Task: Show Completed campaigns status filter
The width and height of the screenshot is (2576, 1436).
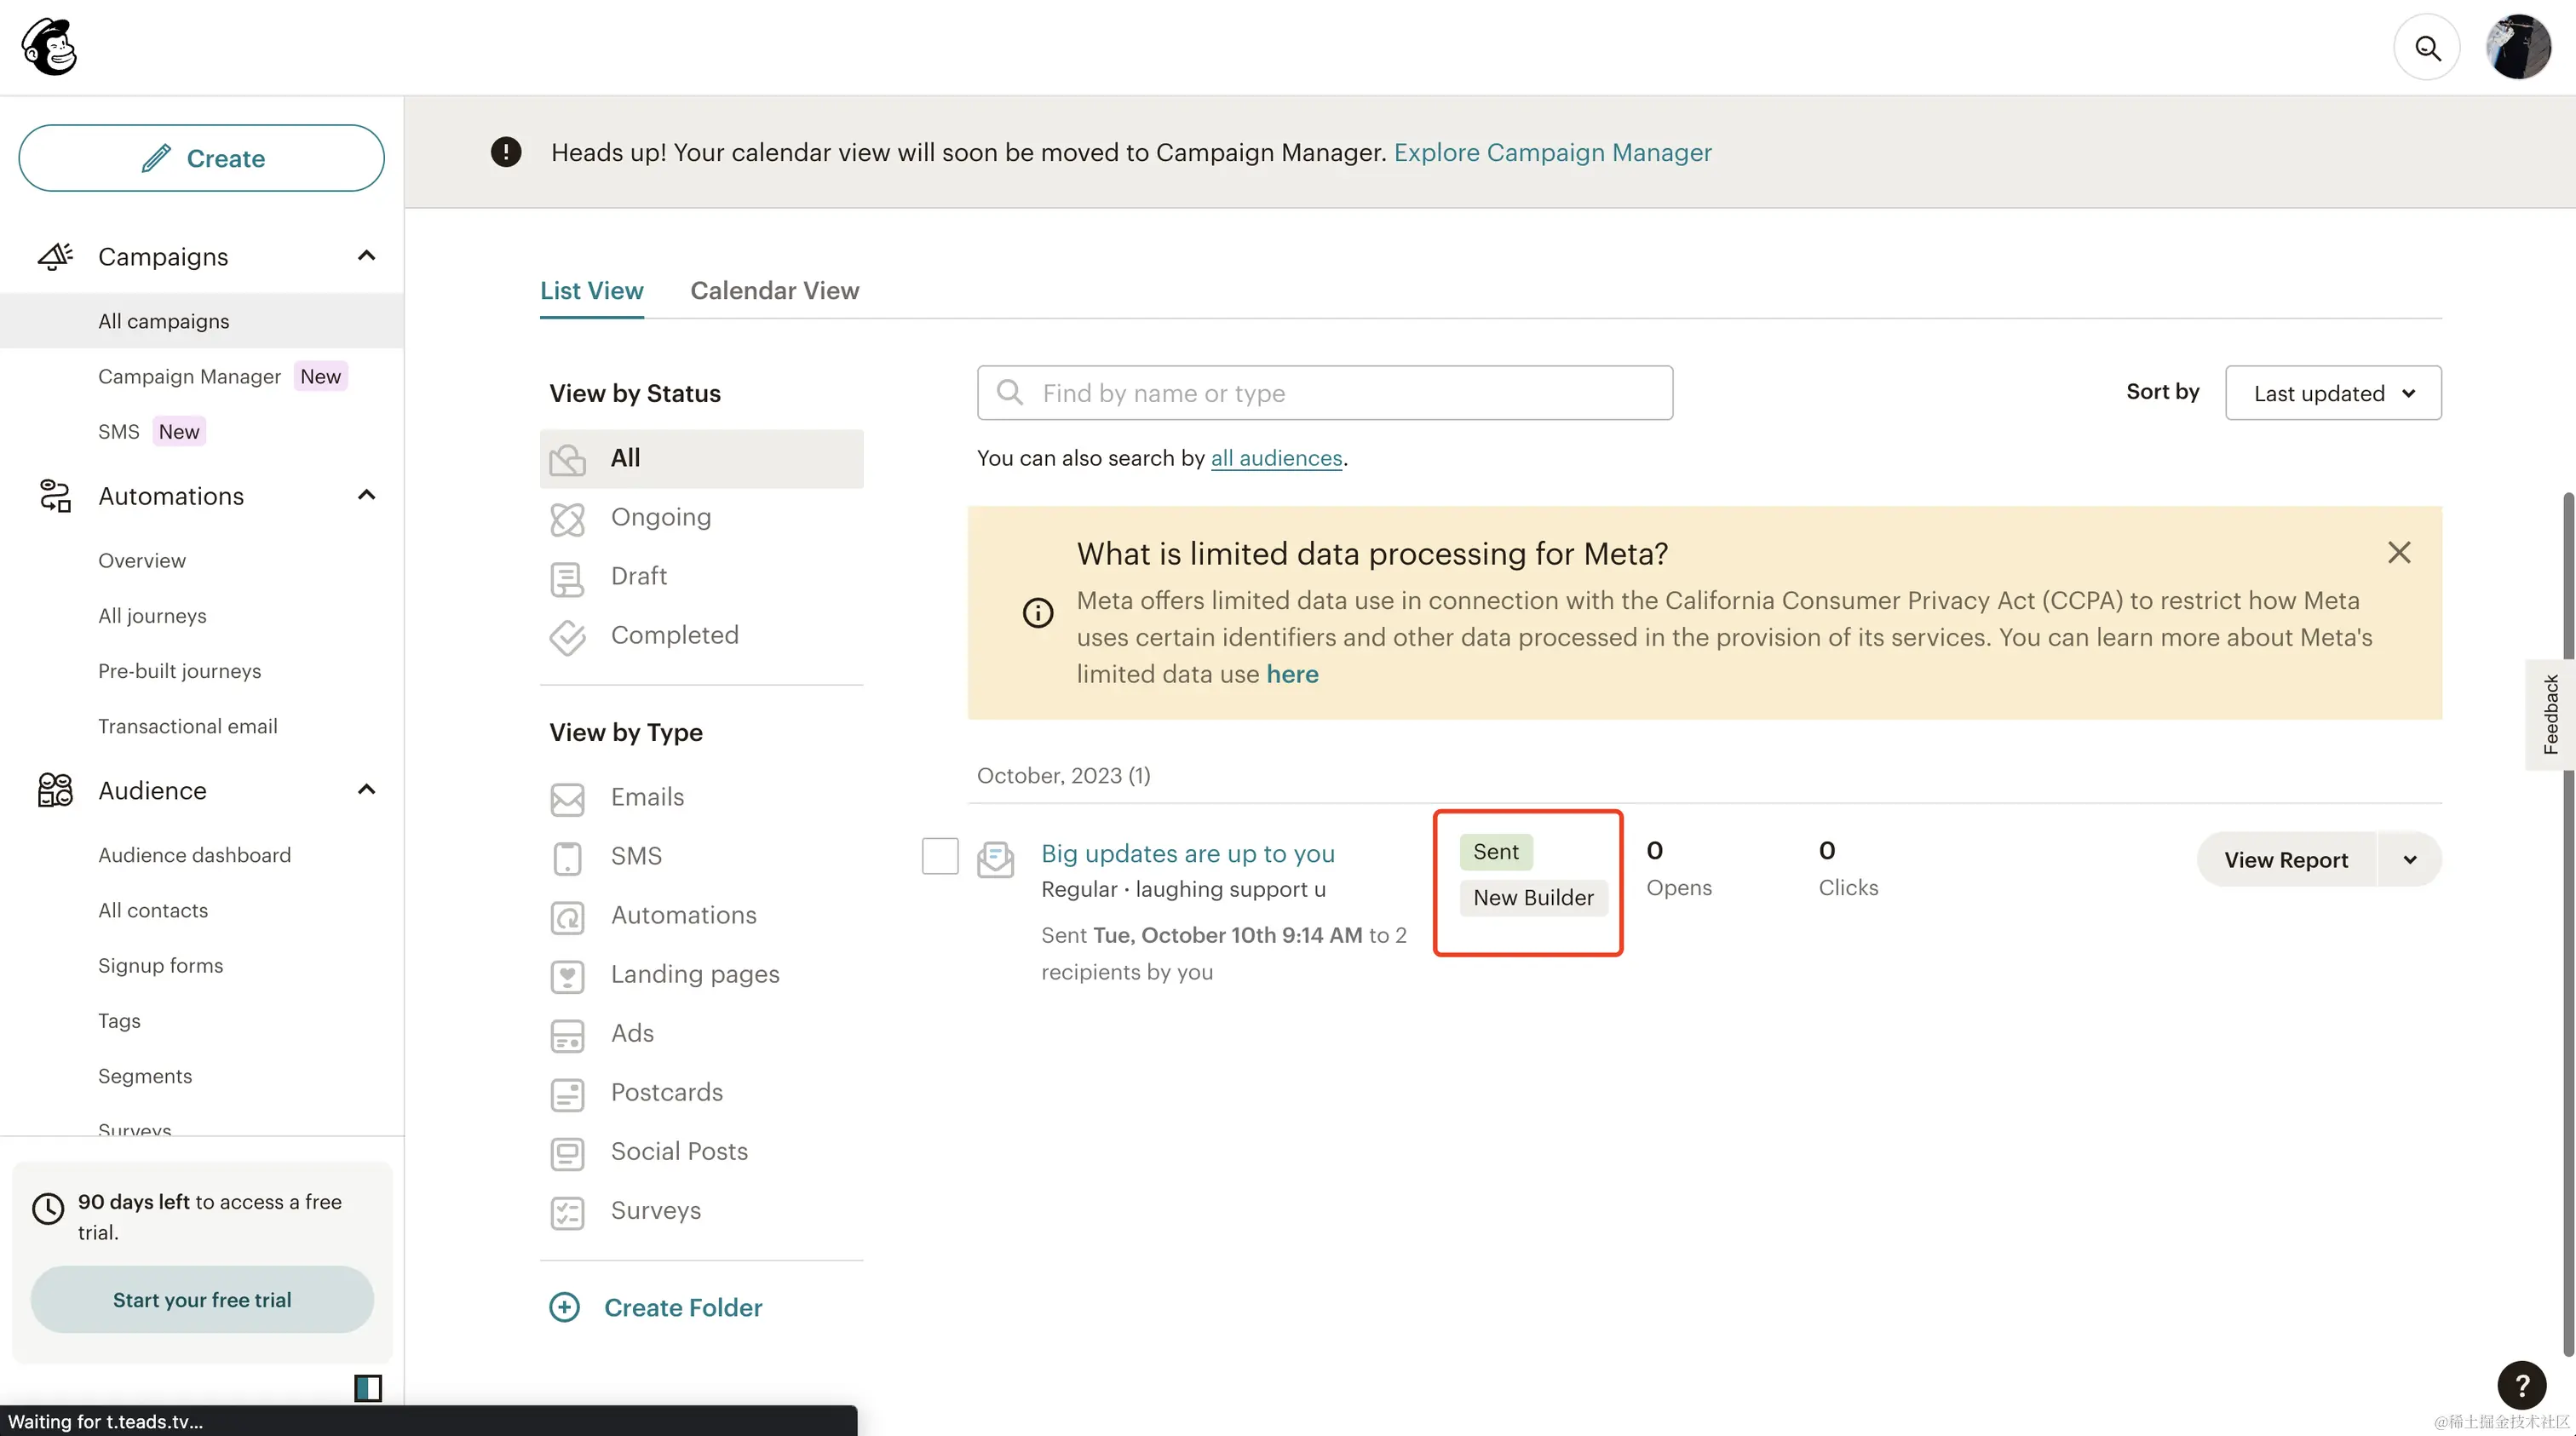Action: coord(674,635)
